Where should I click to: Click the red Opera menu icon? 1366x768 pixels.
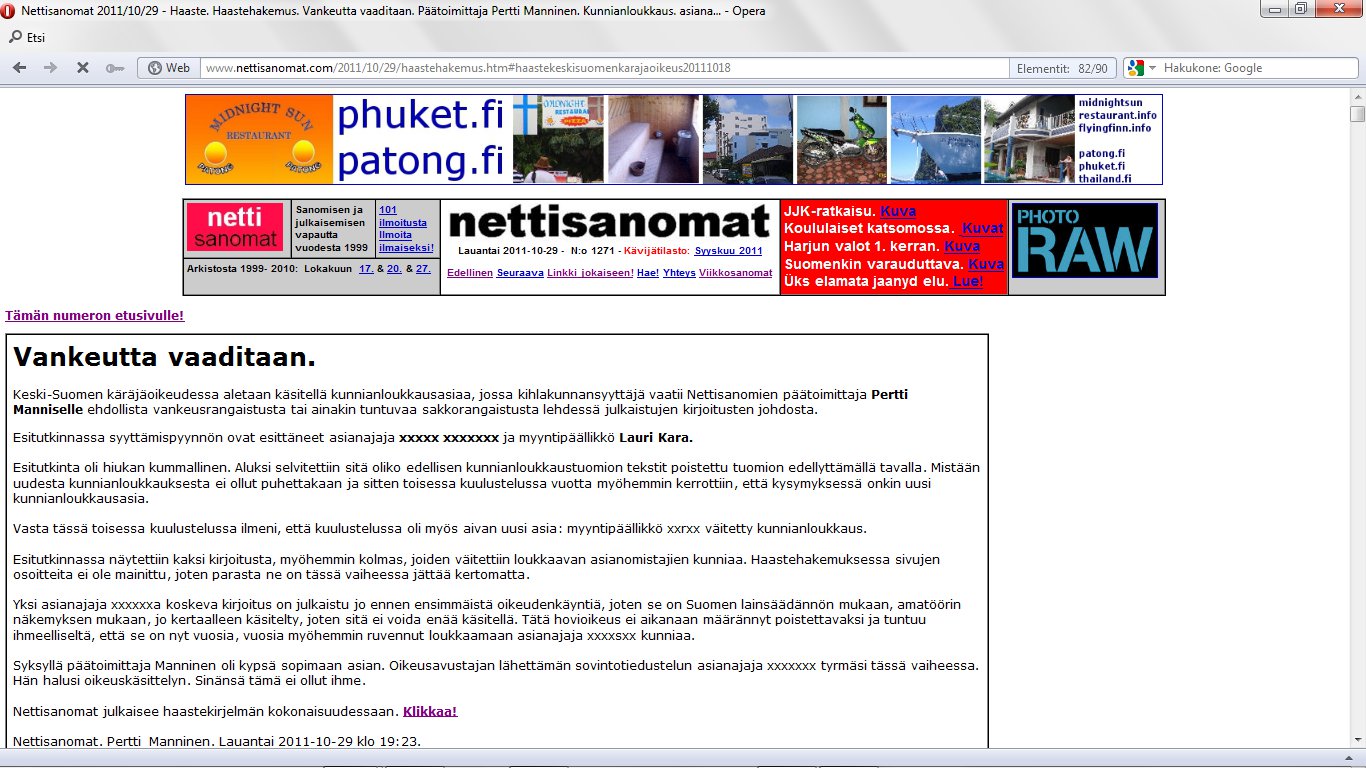[x=10, y=9]
